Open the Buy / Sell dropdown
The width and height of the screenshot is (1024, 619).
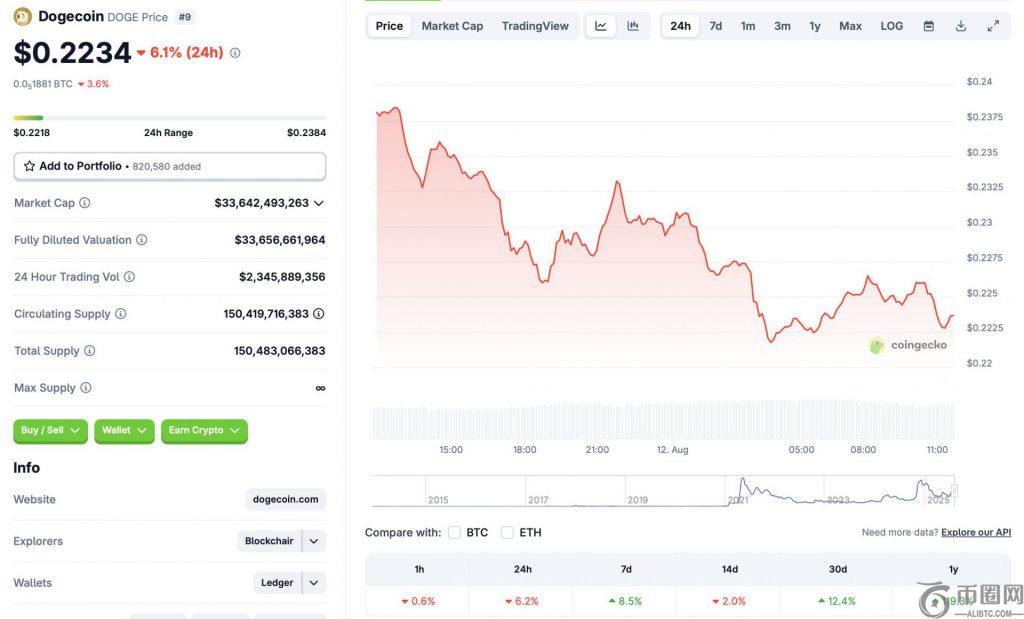click(x=50, y=431)
